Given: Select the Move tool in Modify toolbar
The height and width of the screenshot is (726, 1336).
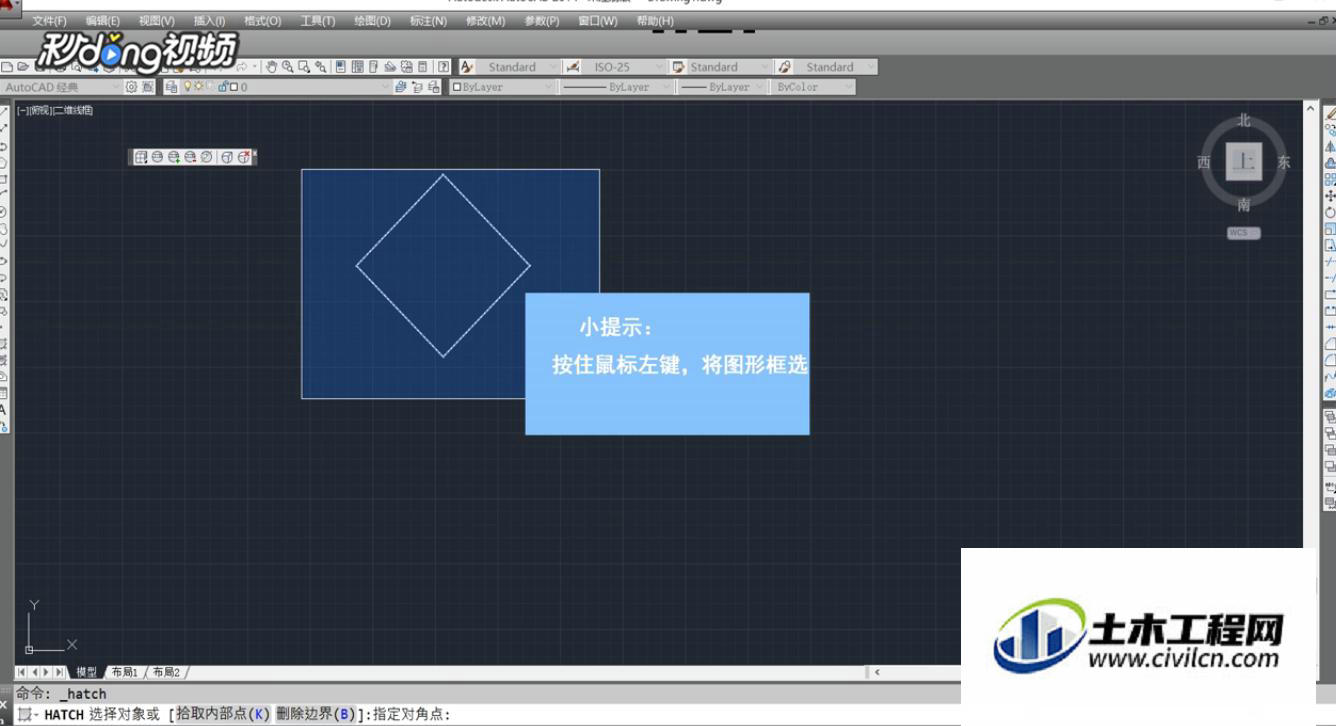Looking at the screenshot, I should tap(1330, 196).
